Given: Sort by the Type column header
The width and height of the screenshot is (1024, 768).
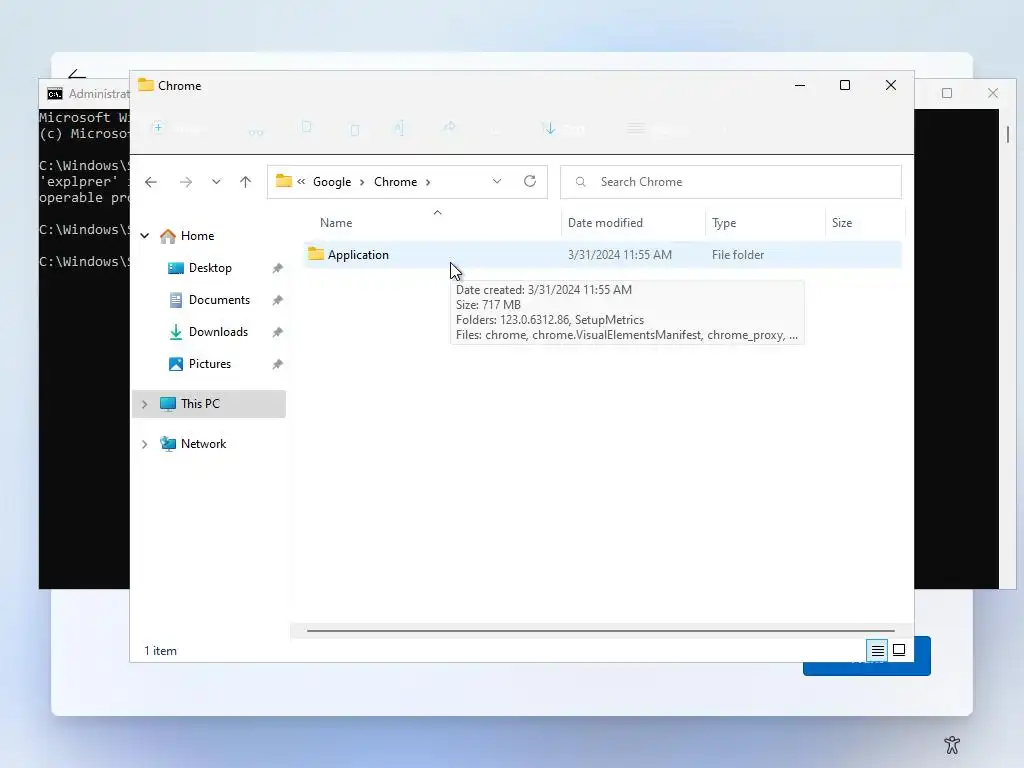Looking at the screenshot, I should [724, 223].
